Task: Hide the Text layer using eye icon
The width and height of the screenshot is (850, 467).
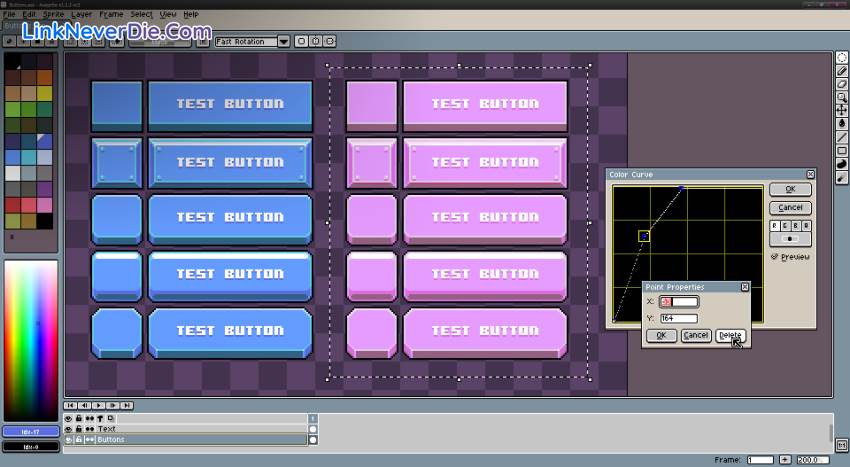Action: (69, 429)
